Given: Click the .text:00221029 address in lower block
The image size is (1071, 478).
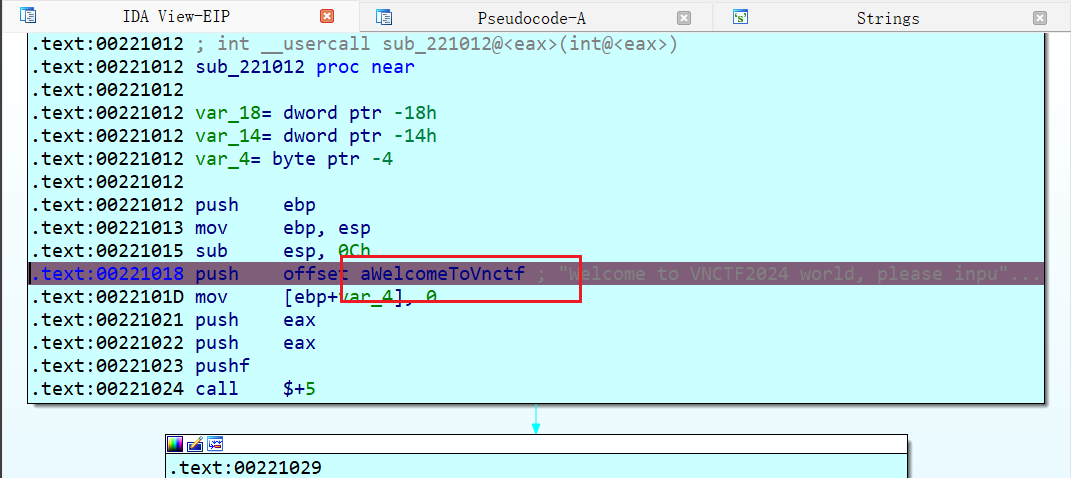Looking at the screenshot, I should (245, 468).
